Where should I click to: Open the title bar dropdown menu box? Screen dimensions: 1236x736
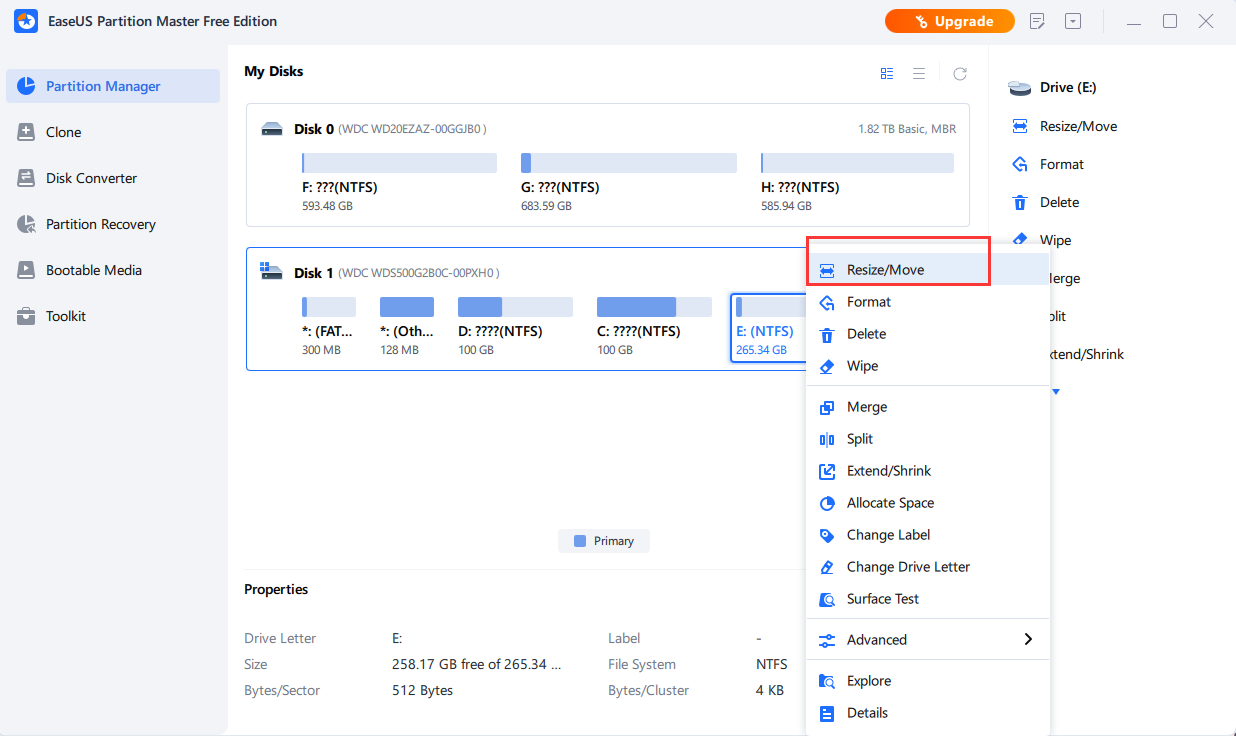click(x=1073, y=21)
